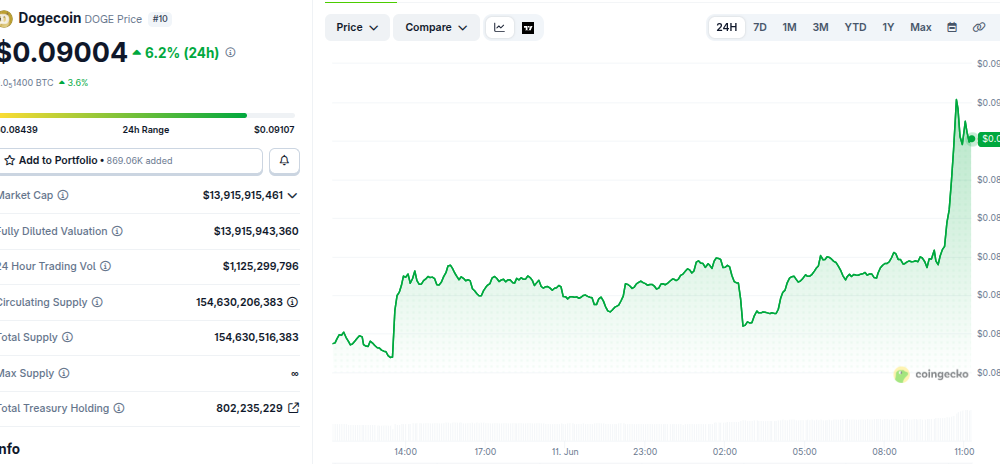Image resolution: width=1000 pixels, height=464 pixels.
Task: Open Max Supply info icon
Action: [64, 373]
